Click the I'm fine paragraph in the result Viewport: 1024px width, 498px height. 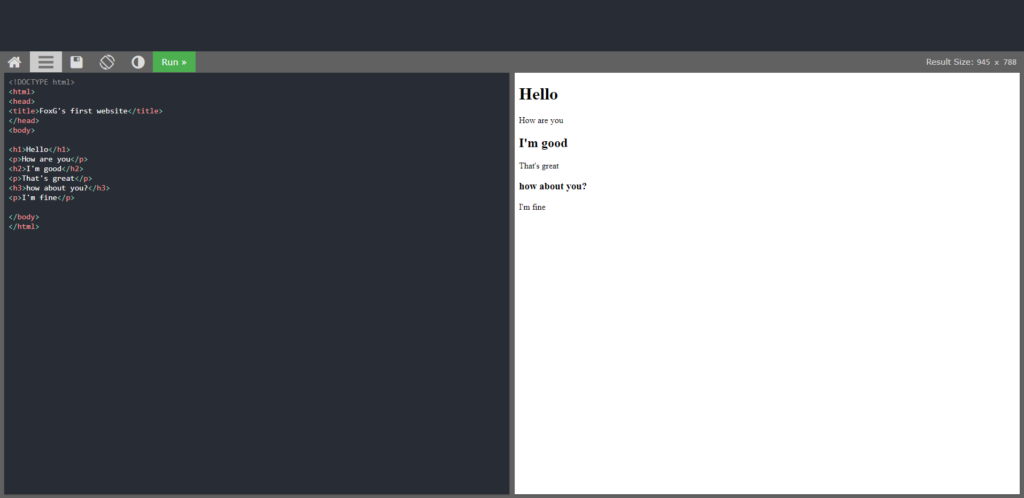pyautogui.click(x=532, y=207)
